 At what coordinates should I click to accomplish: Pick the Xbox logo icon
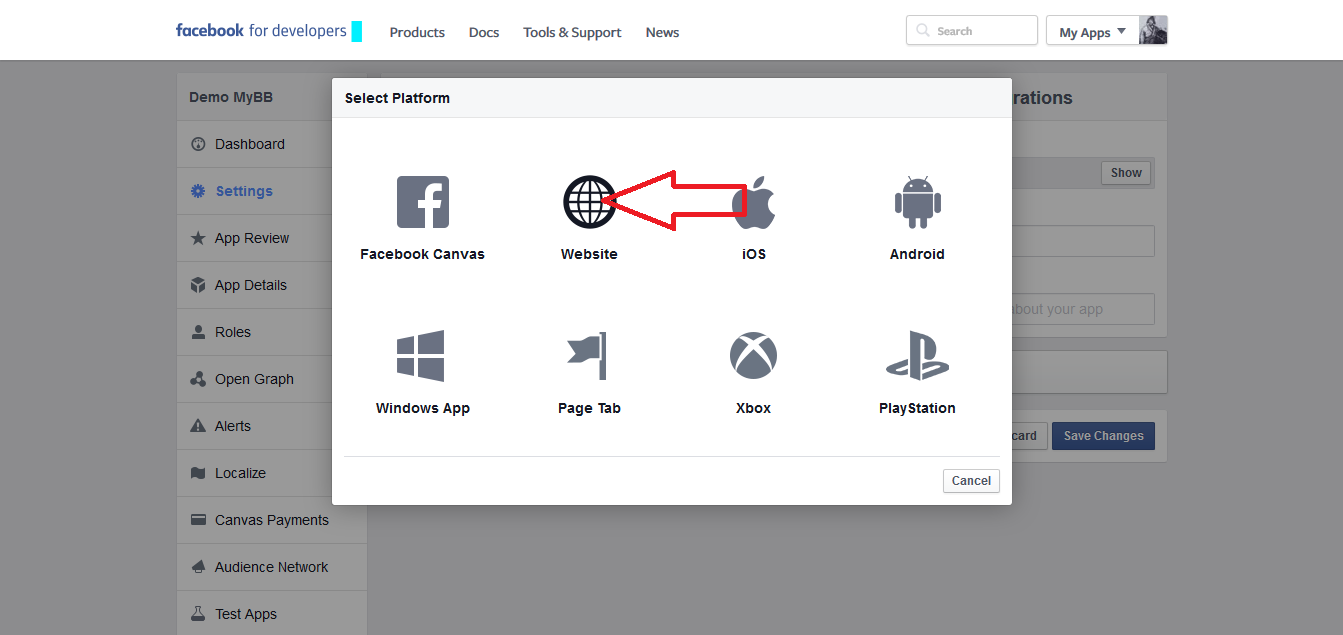(x=753, y=356)
